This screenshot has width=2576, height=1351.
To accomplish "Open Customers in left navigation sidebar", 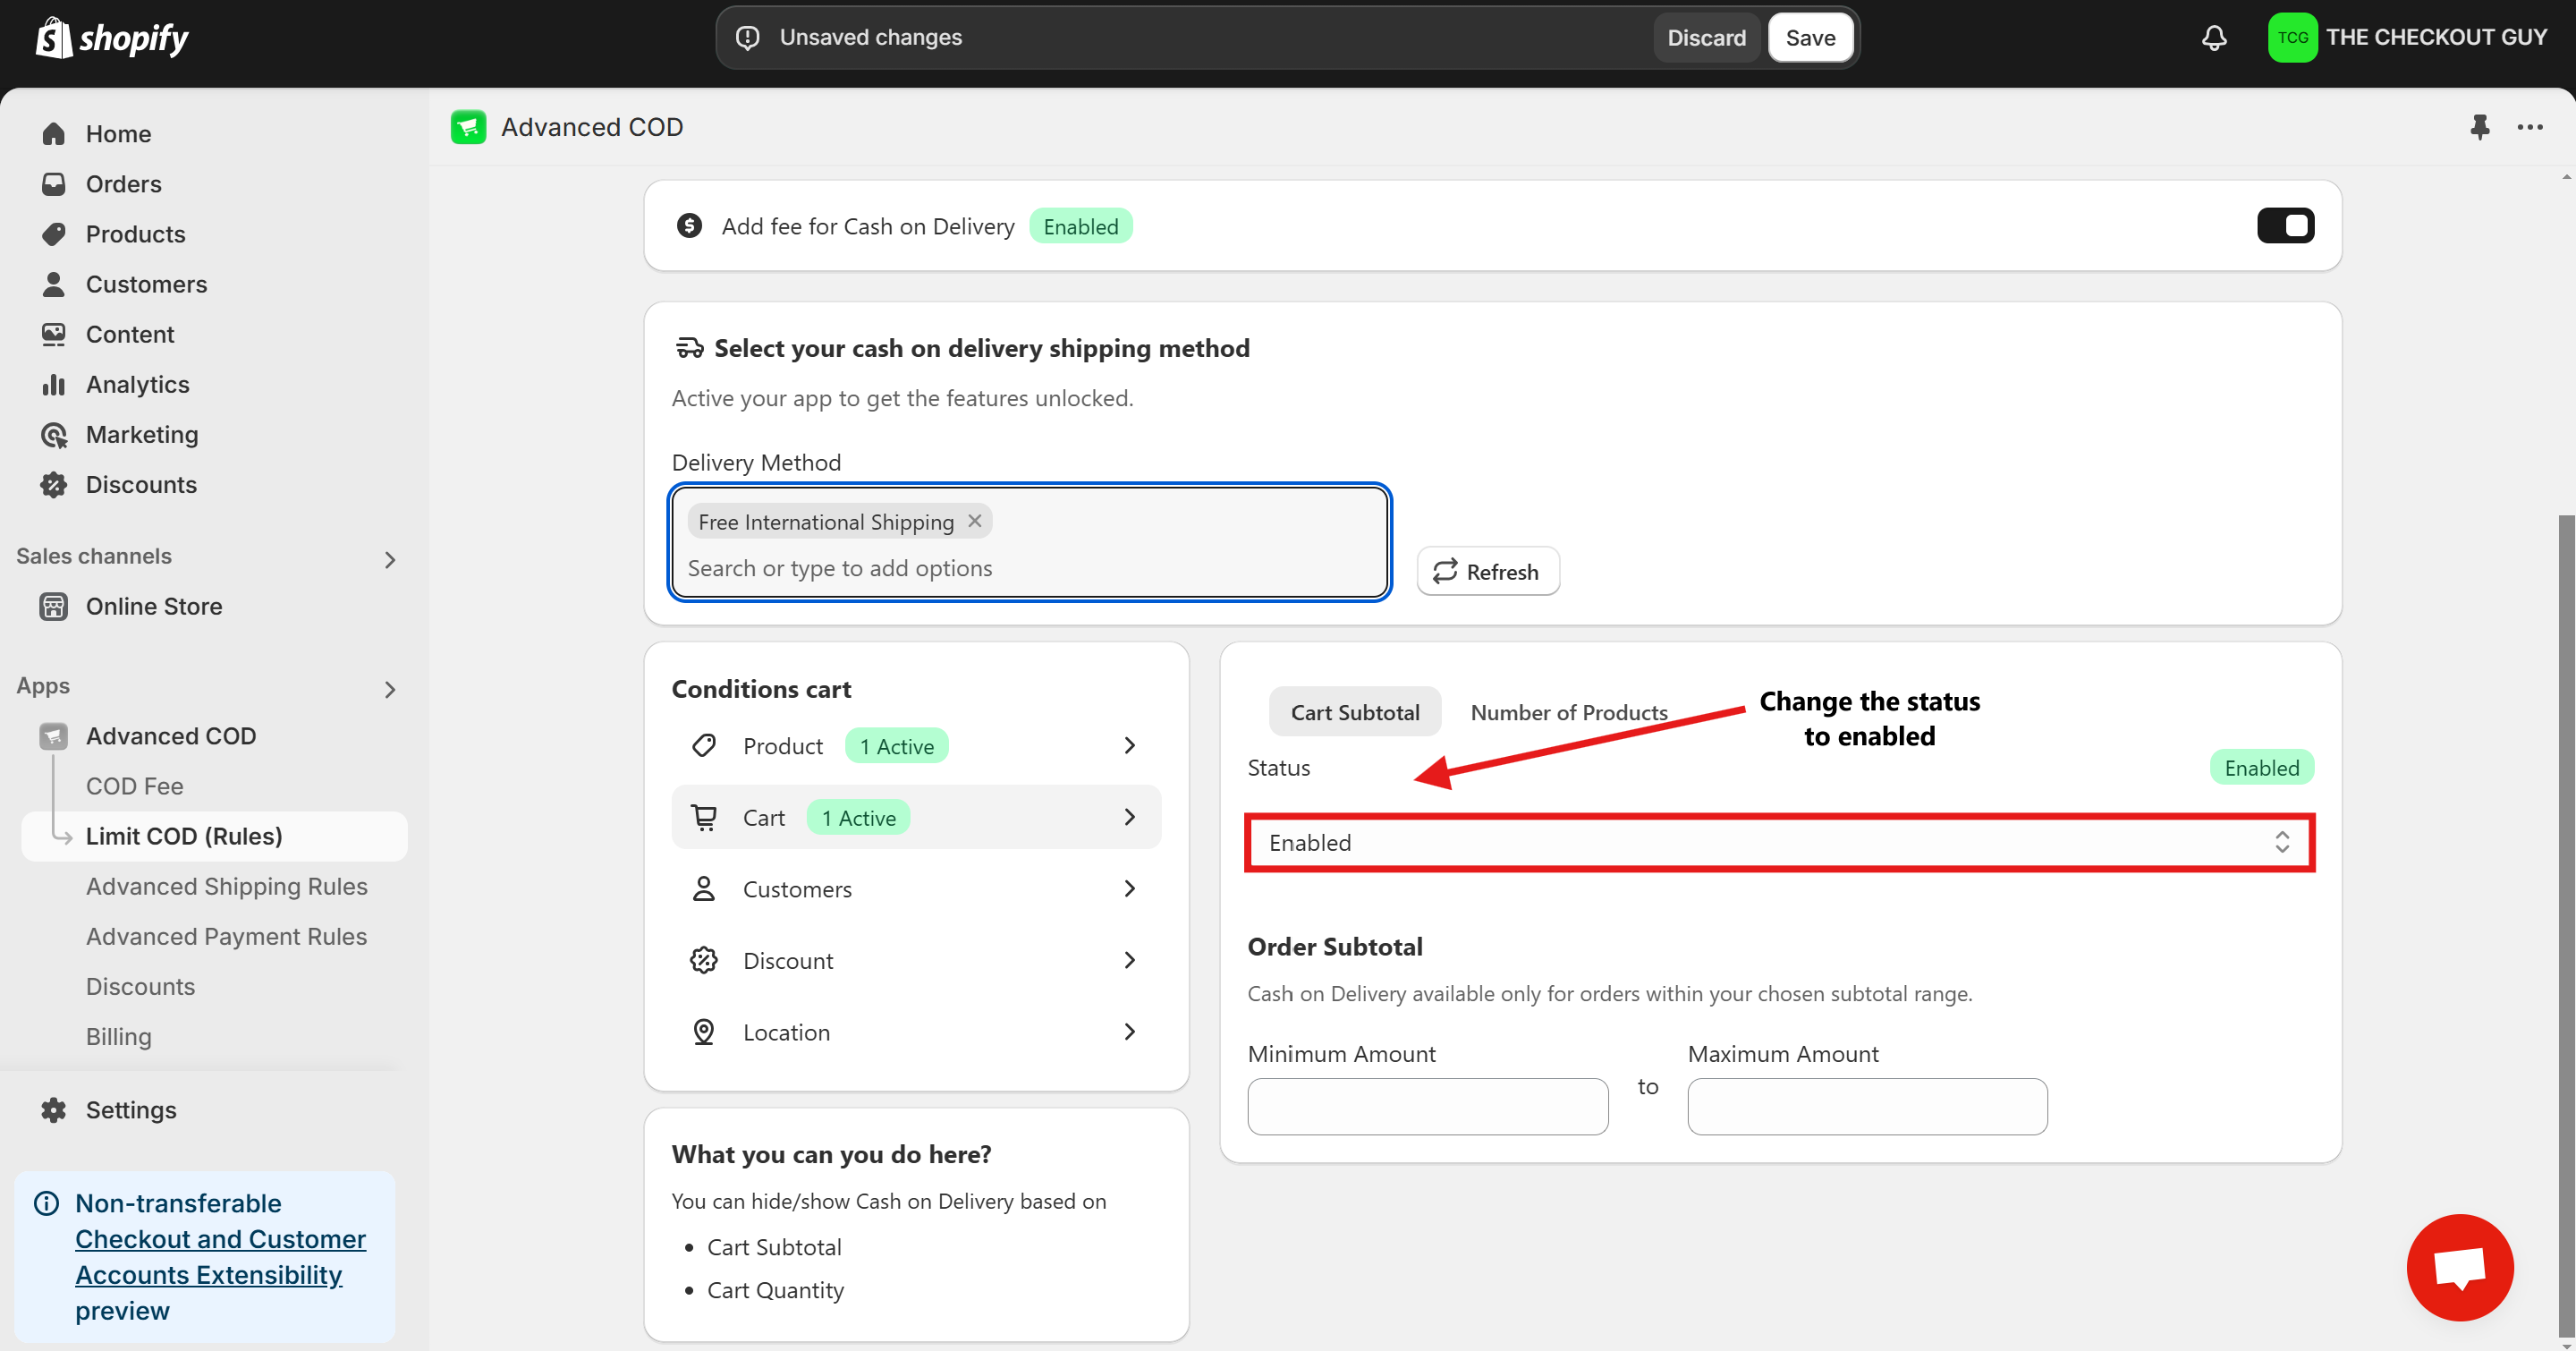I will point(146,284).
